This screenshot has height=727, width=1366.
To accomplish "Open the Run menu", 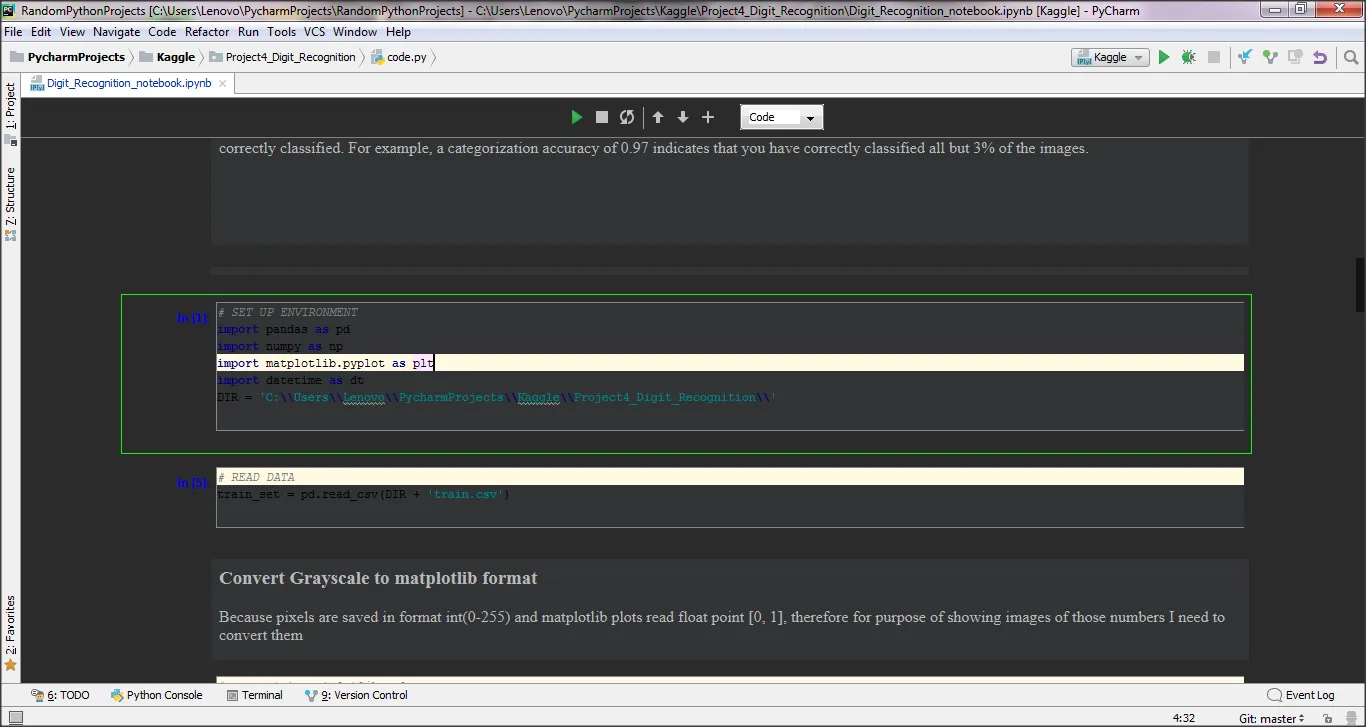I will click(248, 32).
